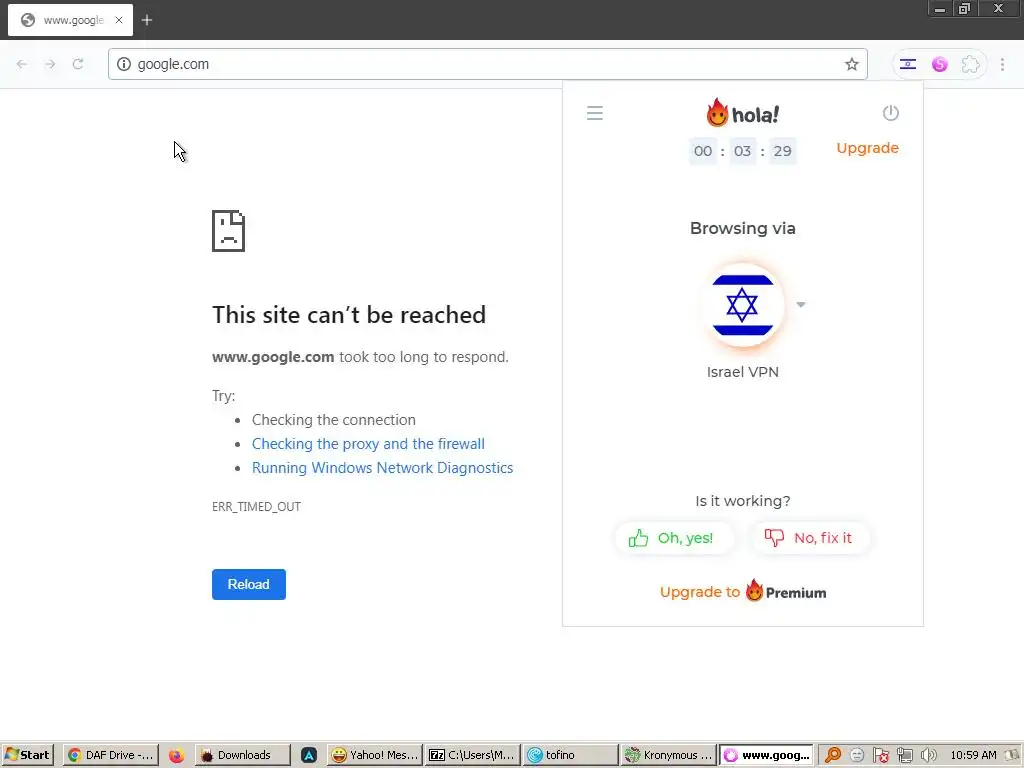Turn off Hola VPN with power icon
This screenshot has height=768, width=1024.
(890, 113)
